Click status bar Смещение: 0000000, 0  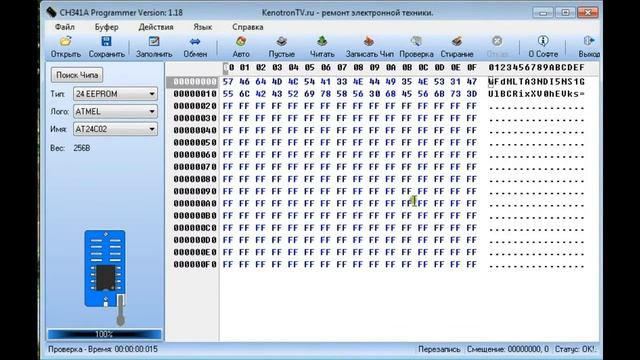pyautogui.click(x=508, y=349)
